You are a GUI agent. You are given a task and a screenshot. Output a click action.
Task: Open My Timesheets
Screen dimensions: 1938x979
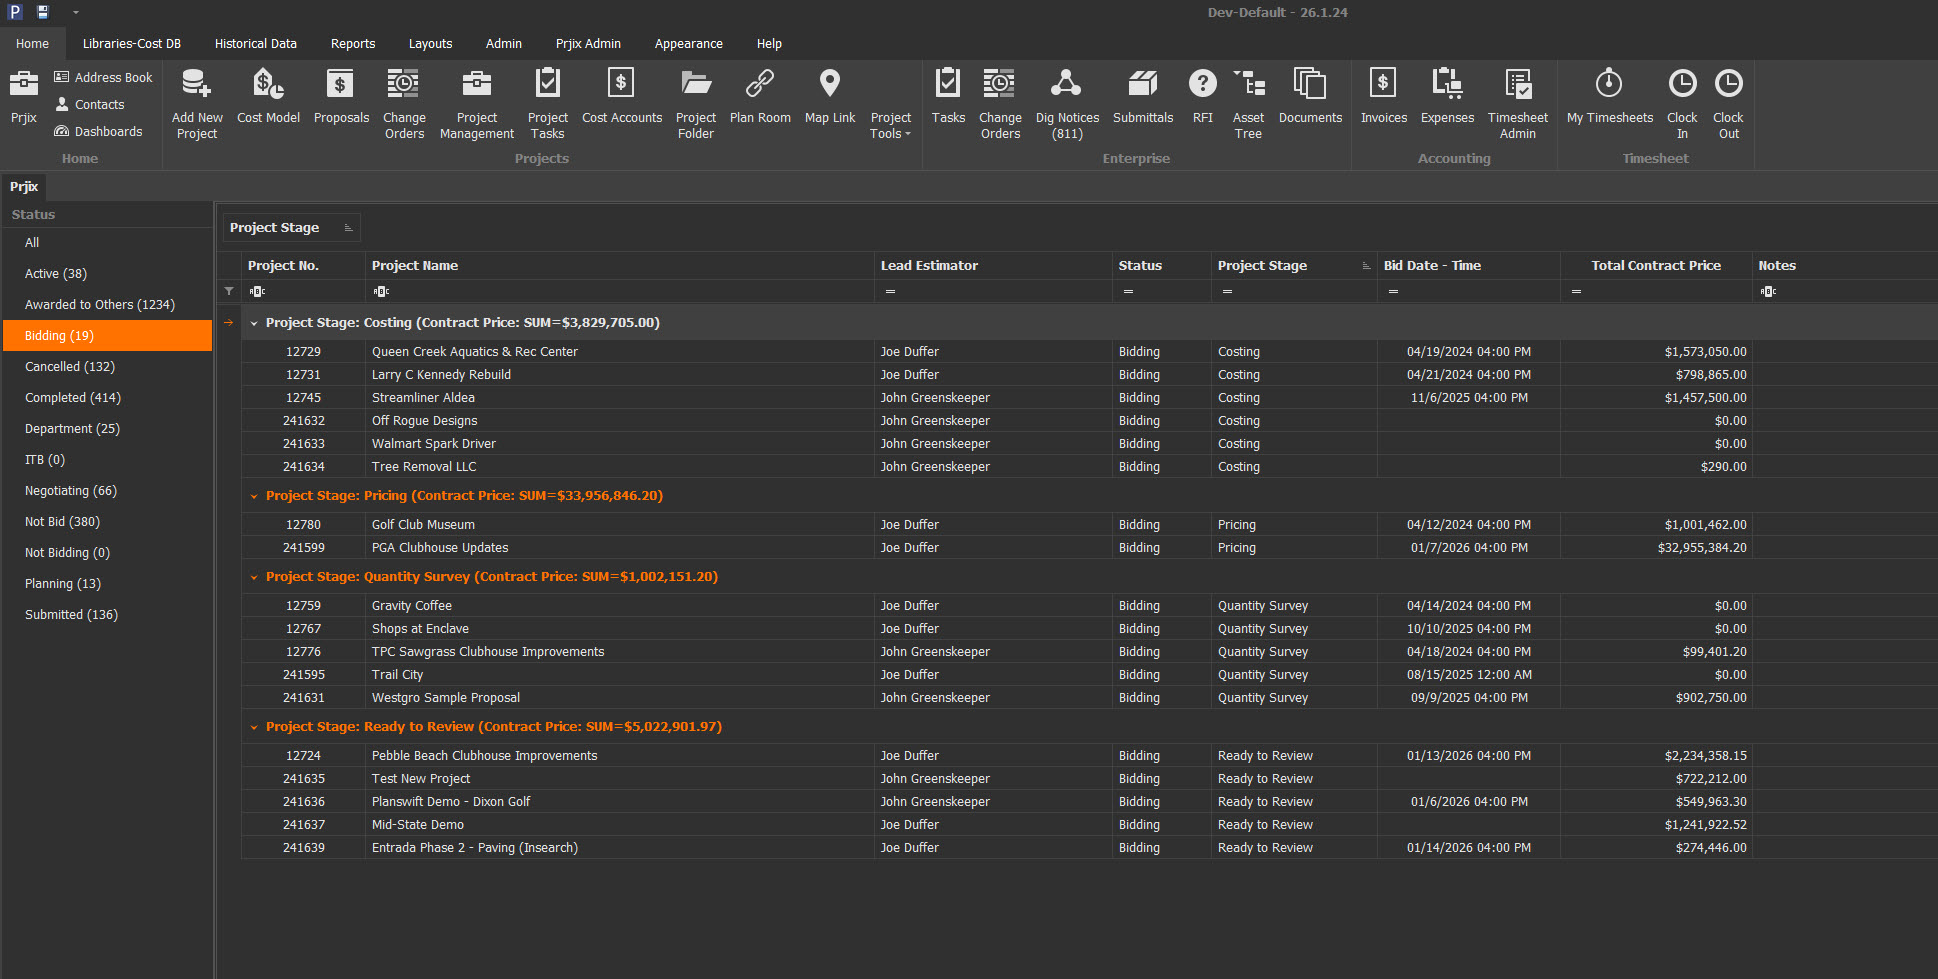(x=1609, y=98)
